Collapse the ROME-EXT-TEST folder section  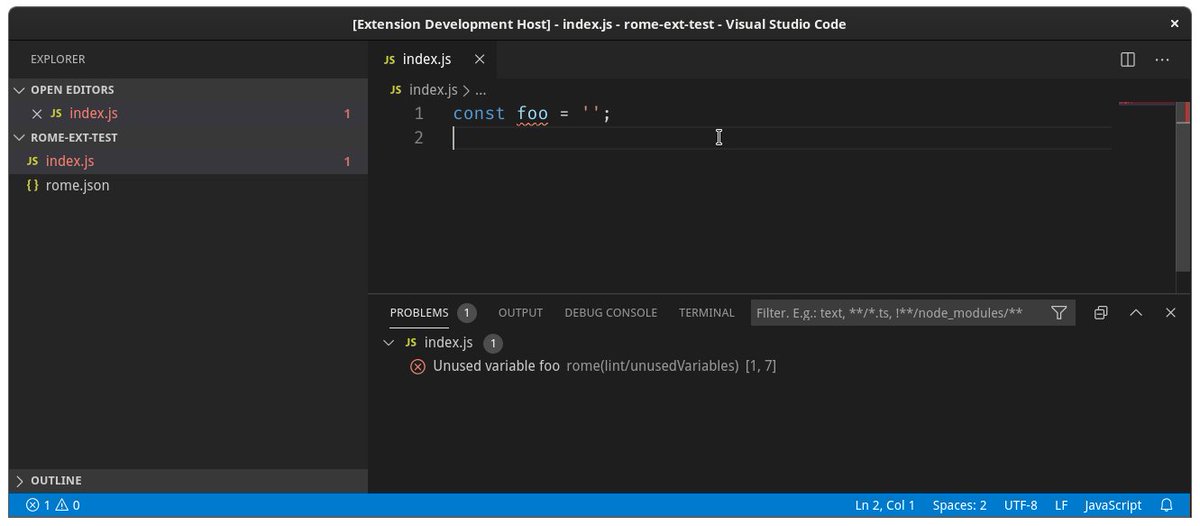pos(188,137)
